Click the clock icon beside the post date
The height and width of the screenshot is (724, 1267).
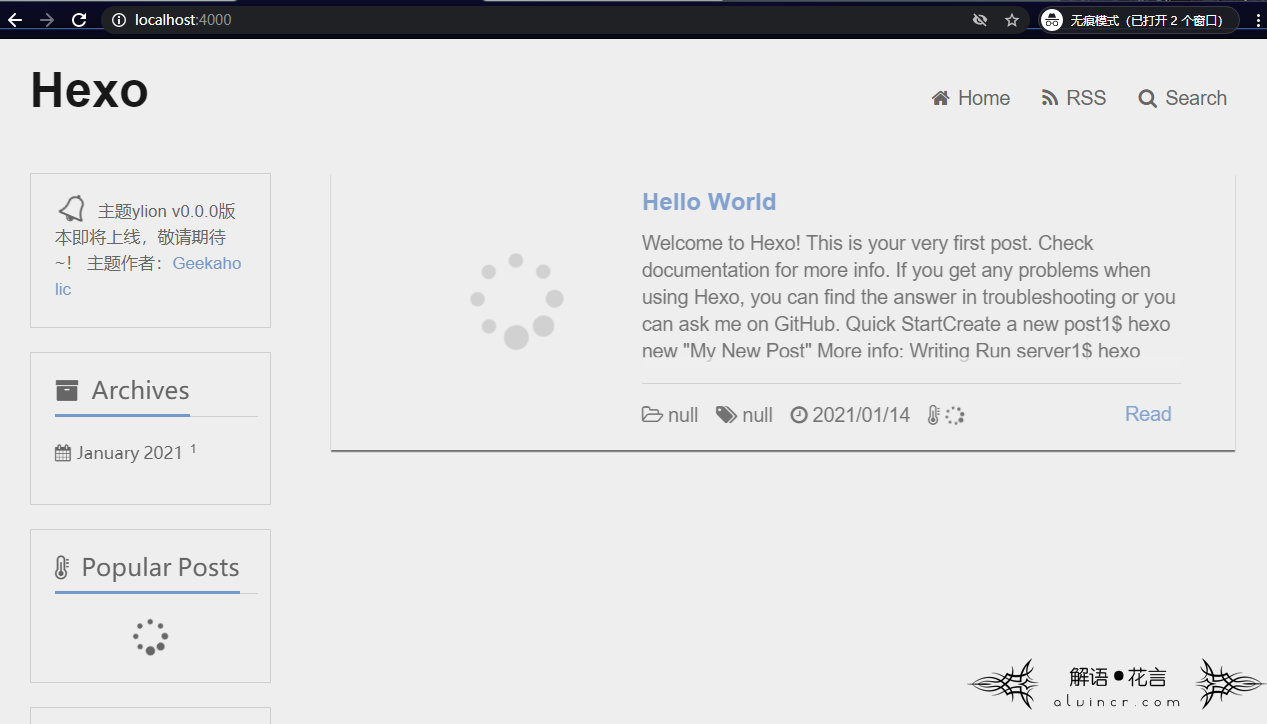797,414
